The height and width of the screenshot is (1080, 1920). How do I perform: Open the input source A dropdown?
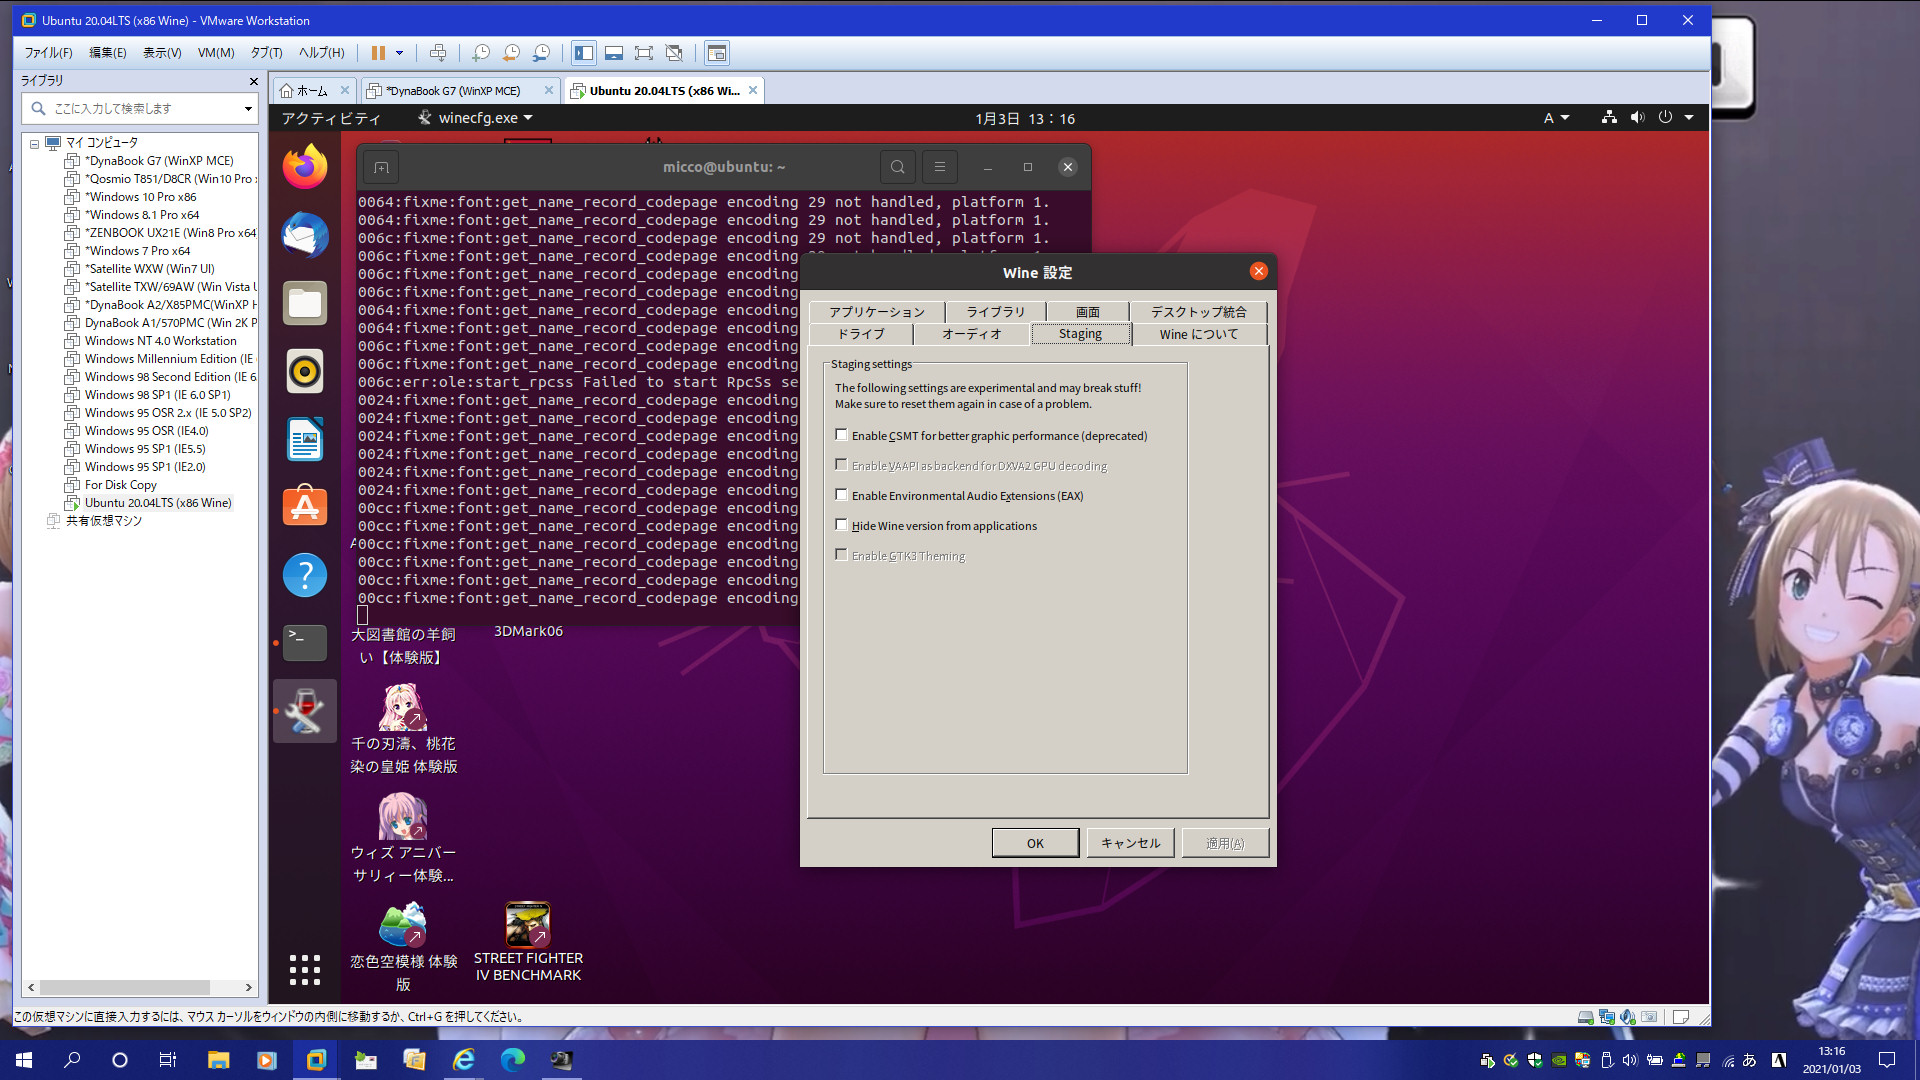tap(1556, 118)
